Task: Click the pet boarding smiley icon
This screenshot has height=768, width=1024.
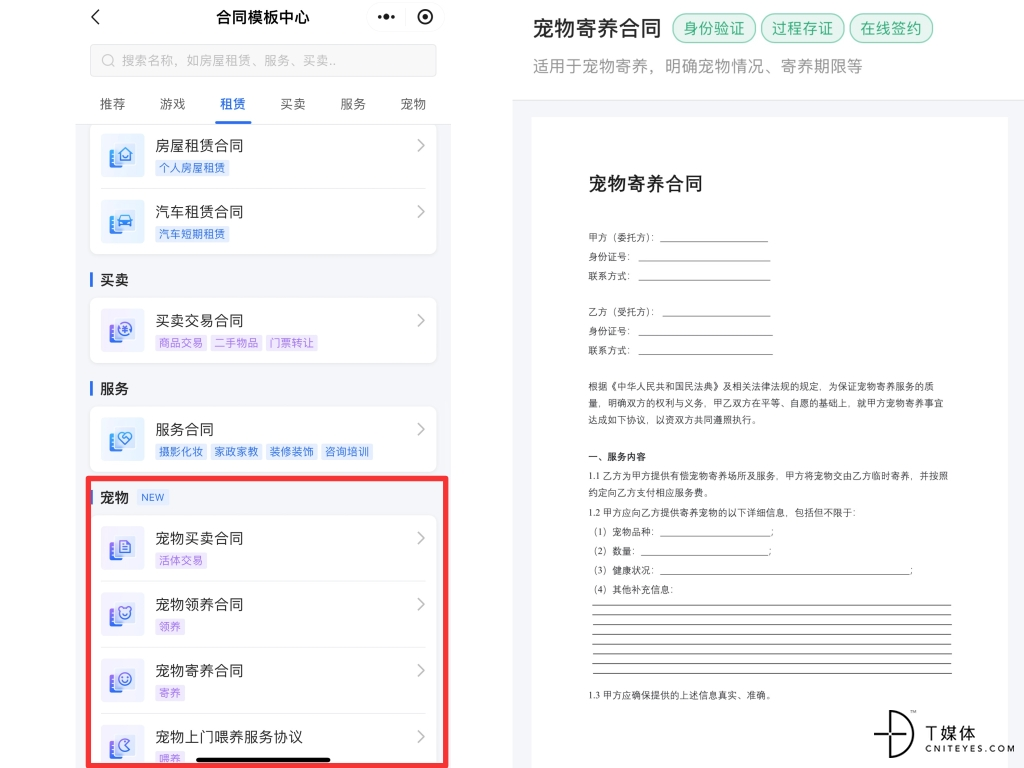Action: click(x=122, y=680)
